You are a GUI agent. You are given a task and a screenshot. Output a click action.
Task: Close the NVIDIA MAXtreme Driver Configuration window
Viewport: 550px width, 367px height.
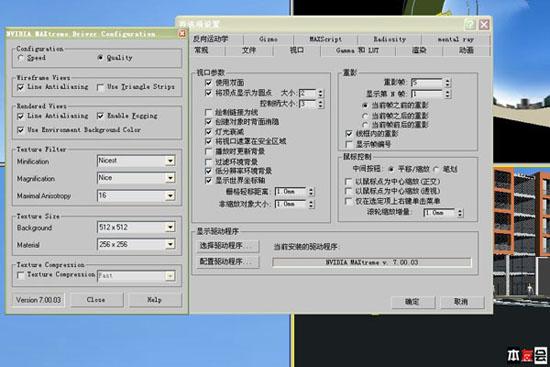pyautogui.click(x=182, y=34)
